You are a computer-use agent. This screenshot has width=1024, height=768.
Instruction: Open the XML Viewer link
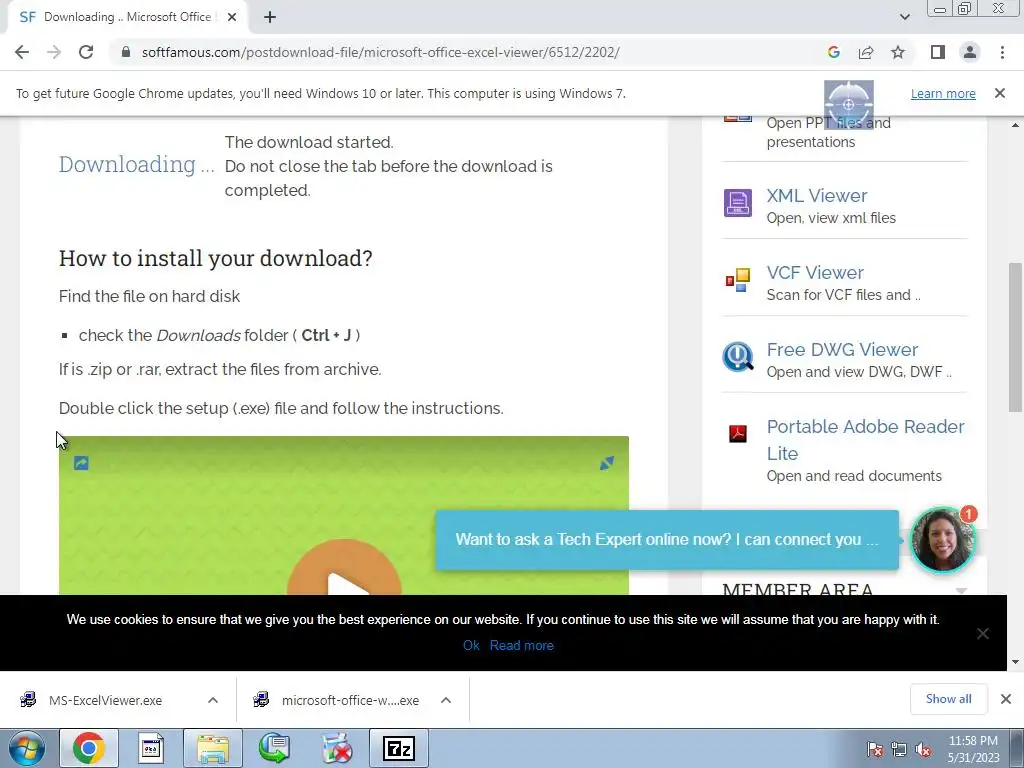(816, 195)
